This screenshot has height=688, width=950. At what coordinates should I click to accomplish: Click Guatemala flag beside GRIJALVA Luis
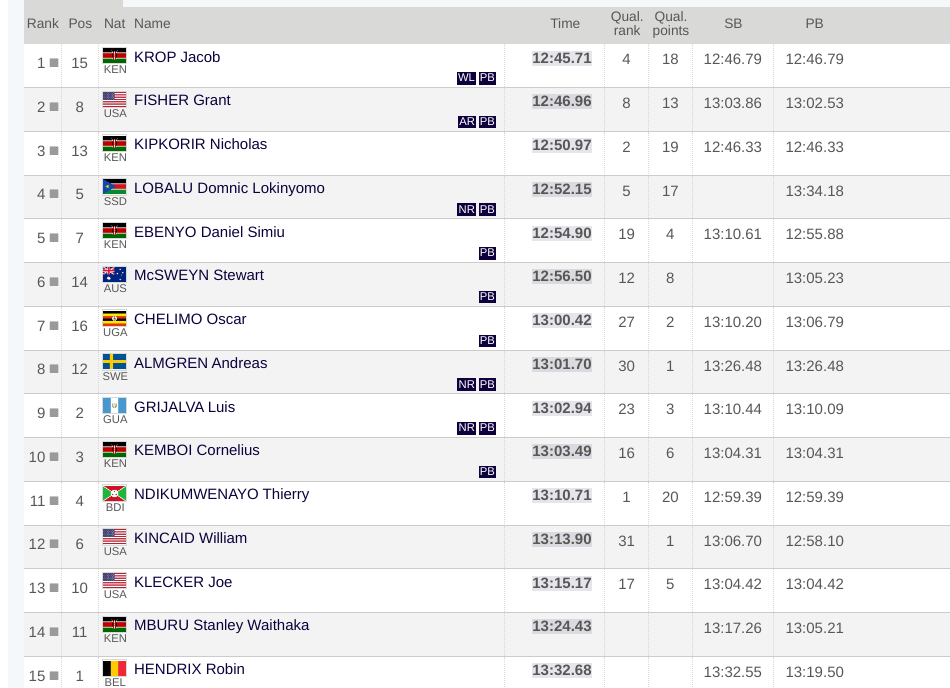click(x=115, y=406)
